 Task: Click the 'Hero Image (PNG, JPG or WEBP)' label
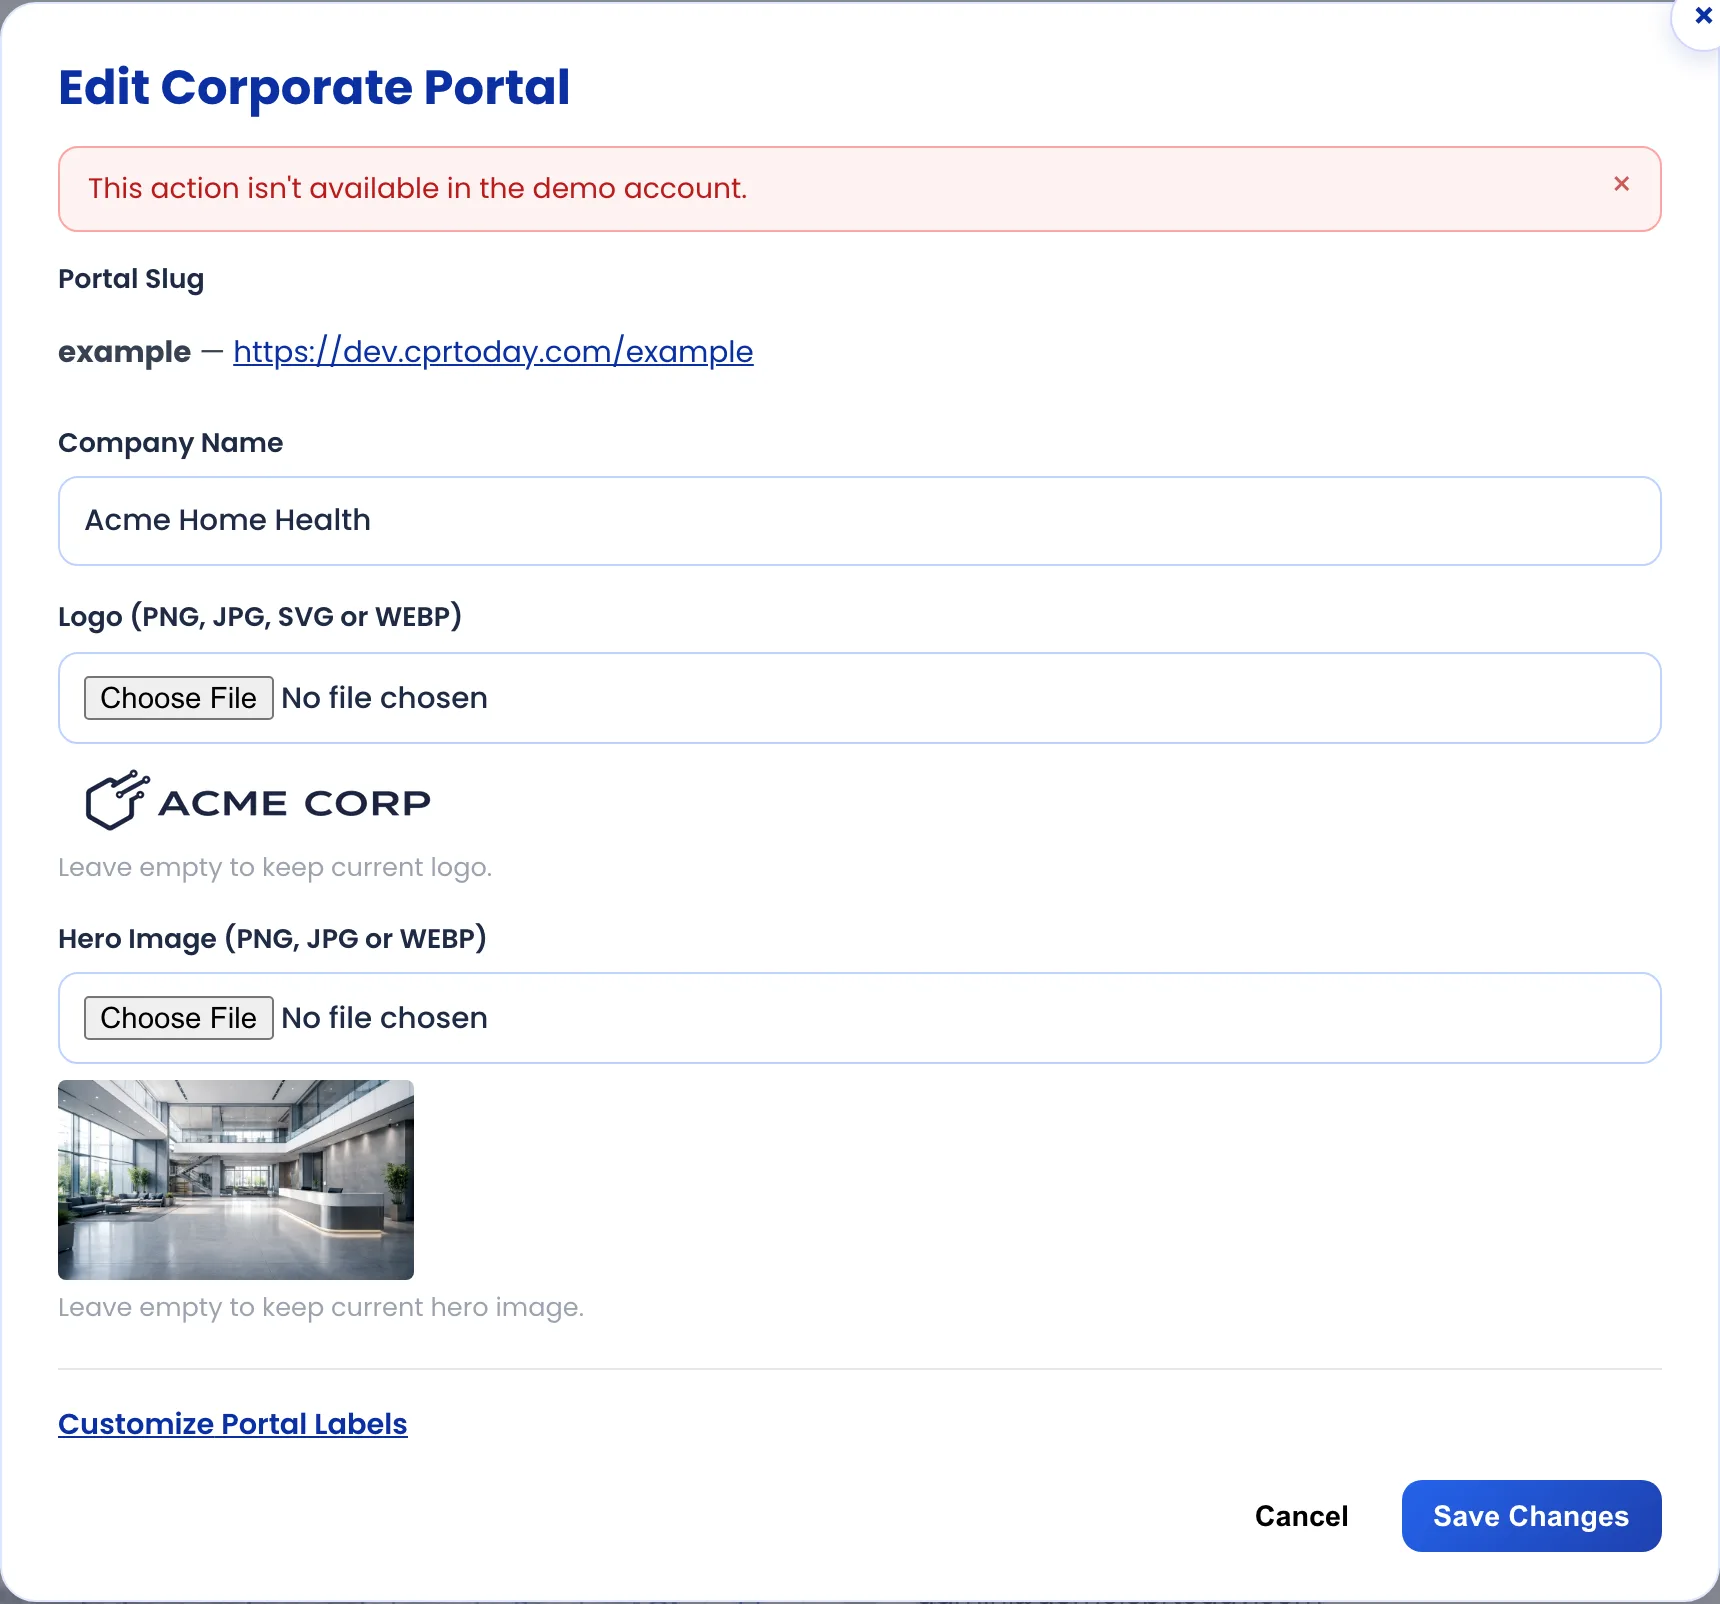coord(272,939)
